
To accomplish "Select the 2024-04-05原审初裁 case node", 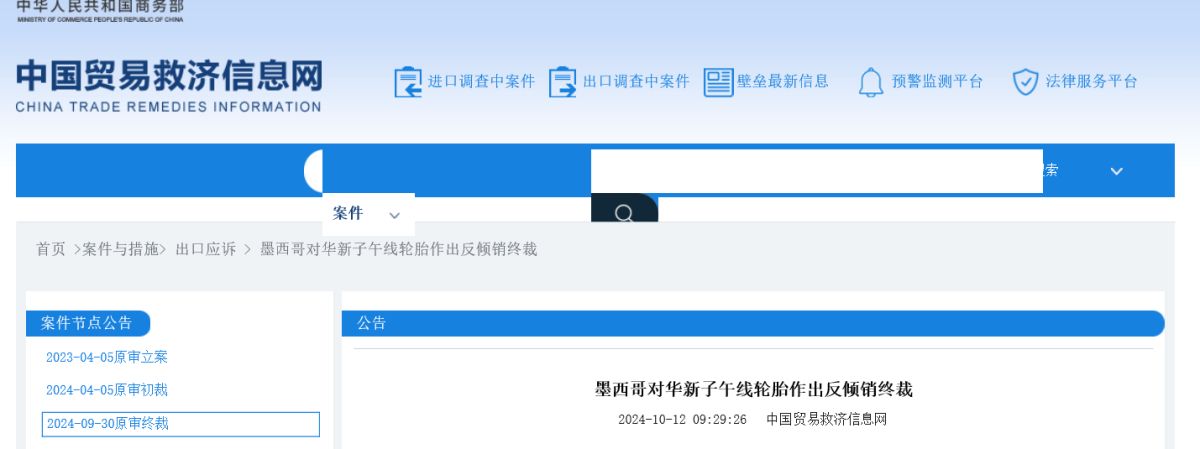I will point(107,390).
